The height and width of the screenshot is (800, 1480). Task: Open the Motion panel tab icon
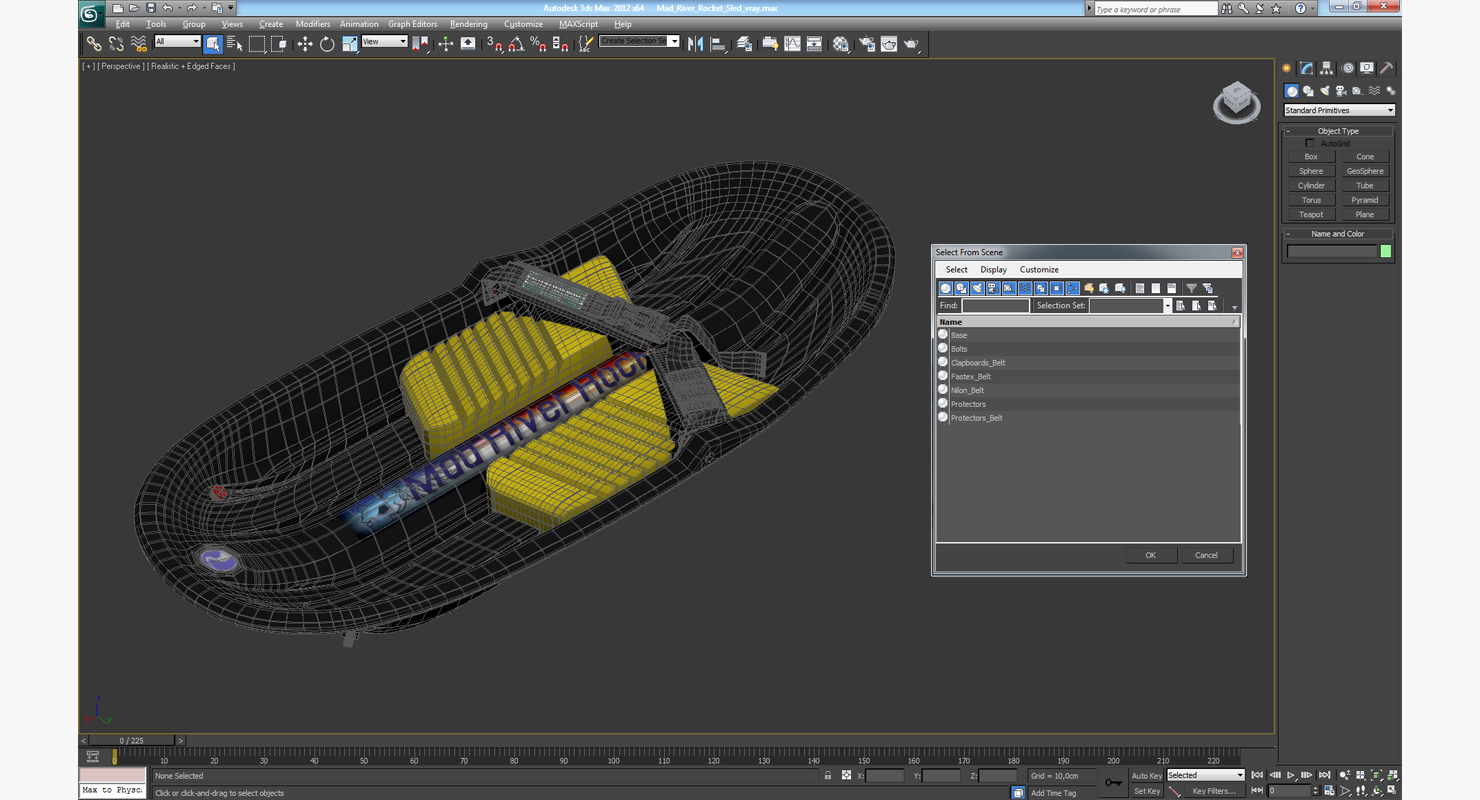[1347, 69]
